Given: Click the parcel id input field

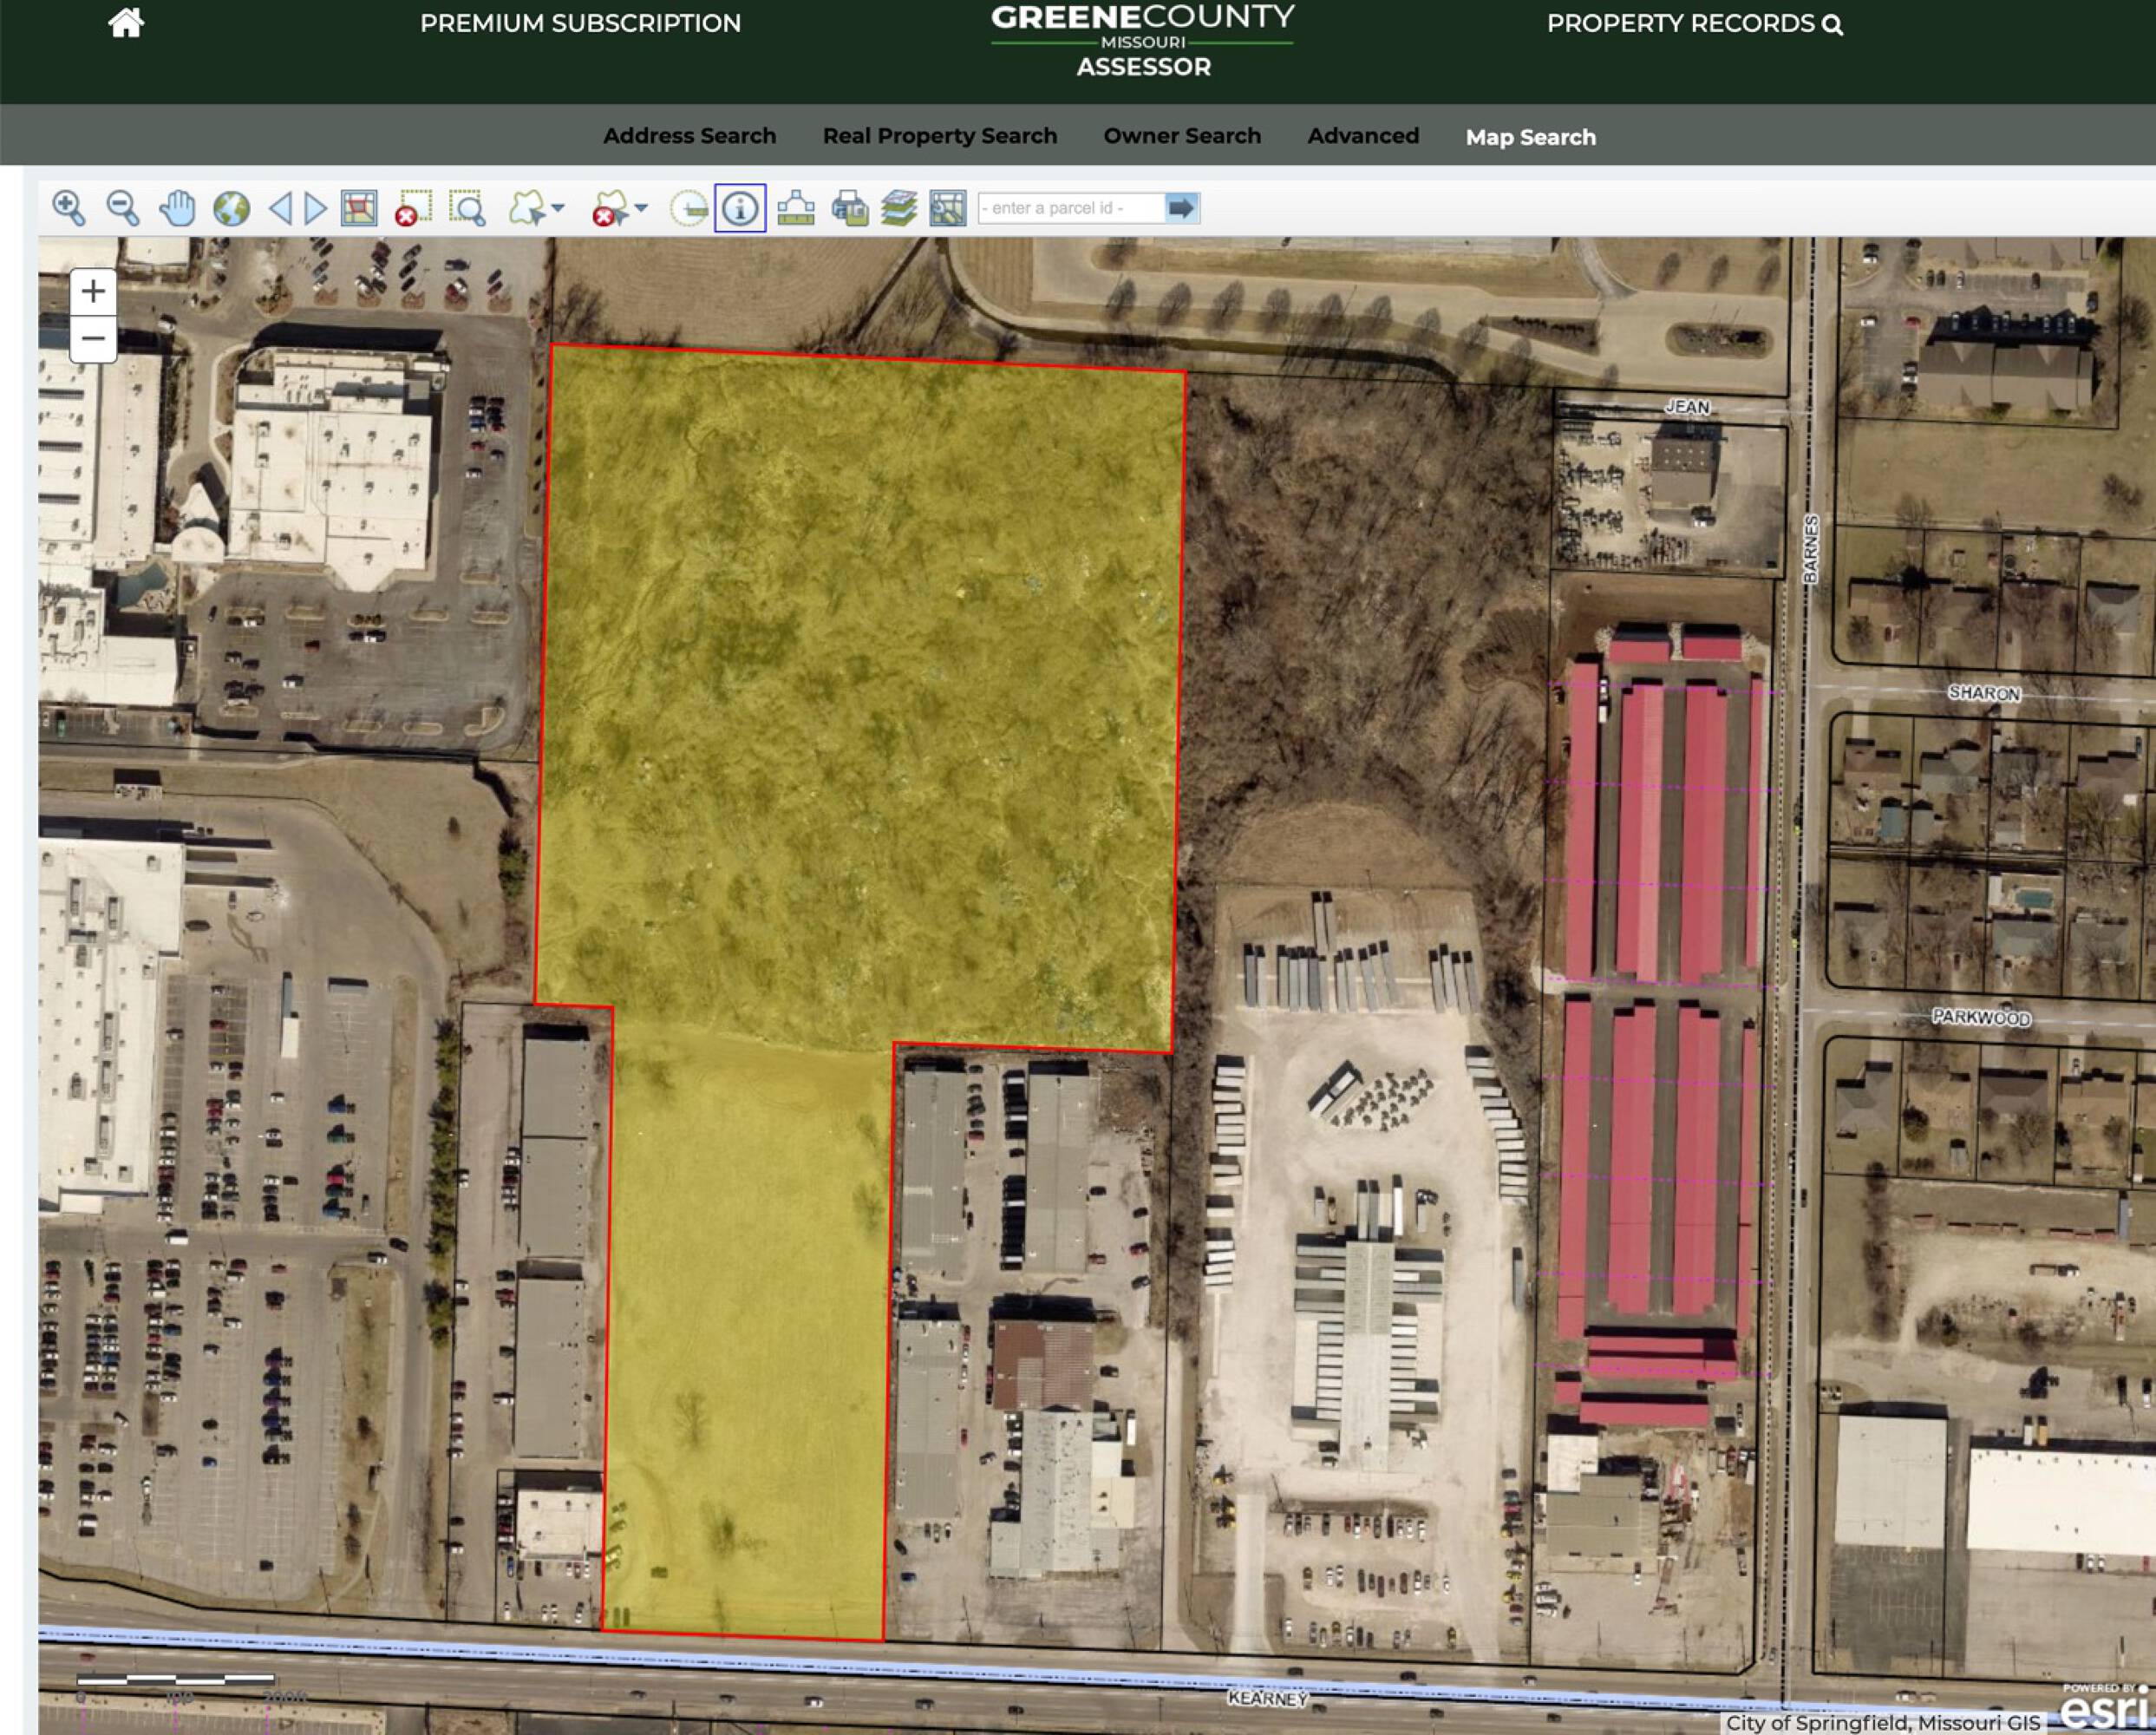Looking at the screenshot, I should 1070,208.
